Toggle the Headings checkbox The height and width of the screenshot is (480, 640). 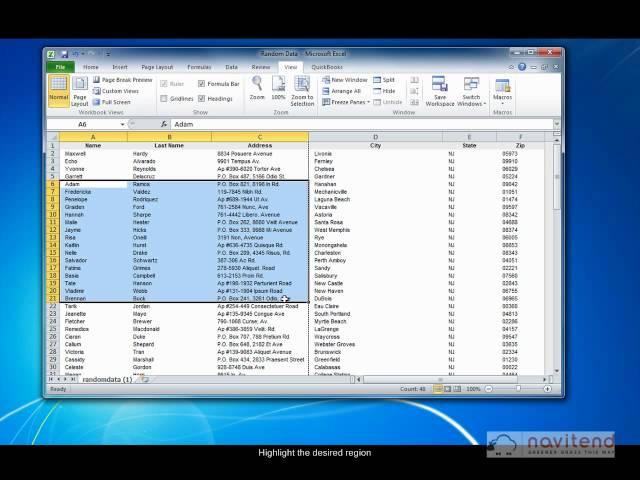(201, 99)
